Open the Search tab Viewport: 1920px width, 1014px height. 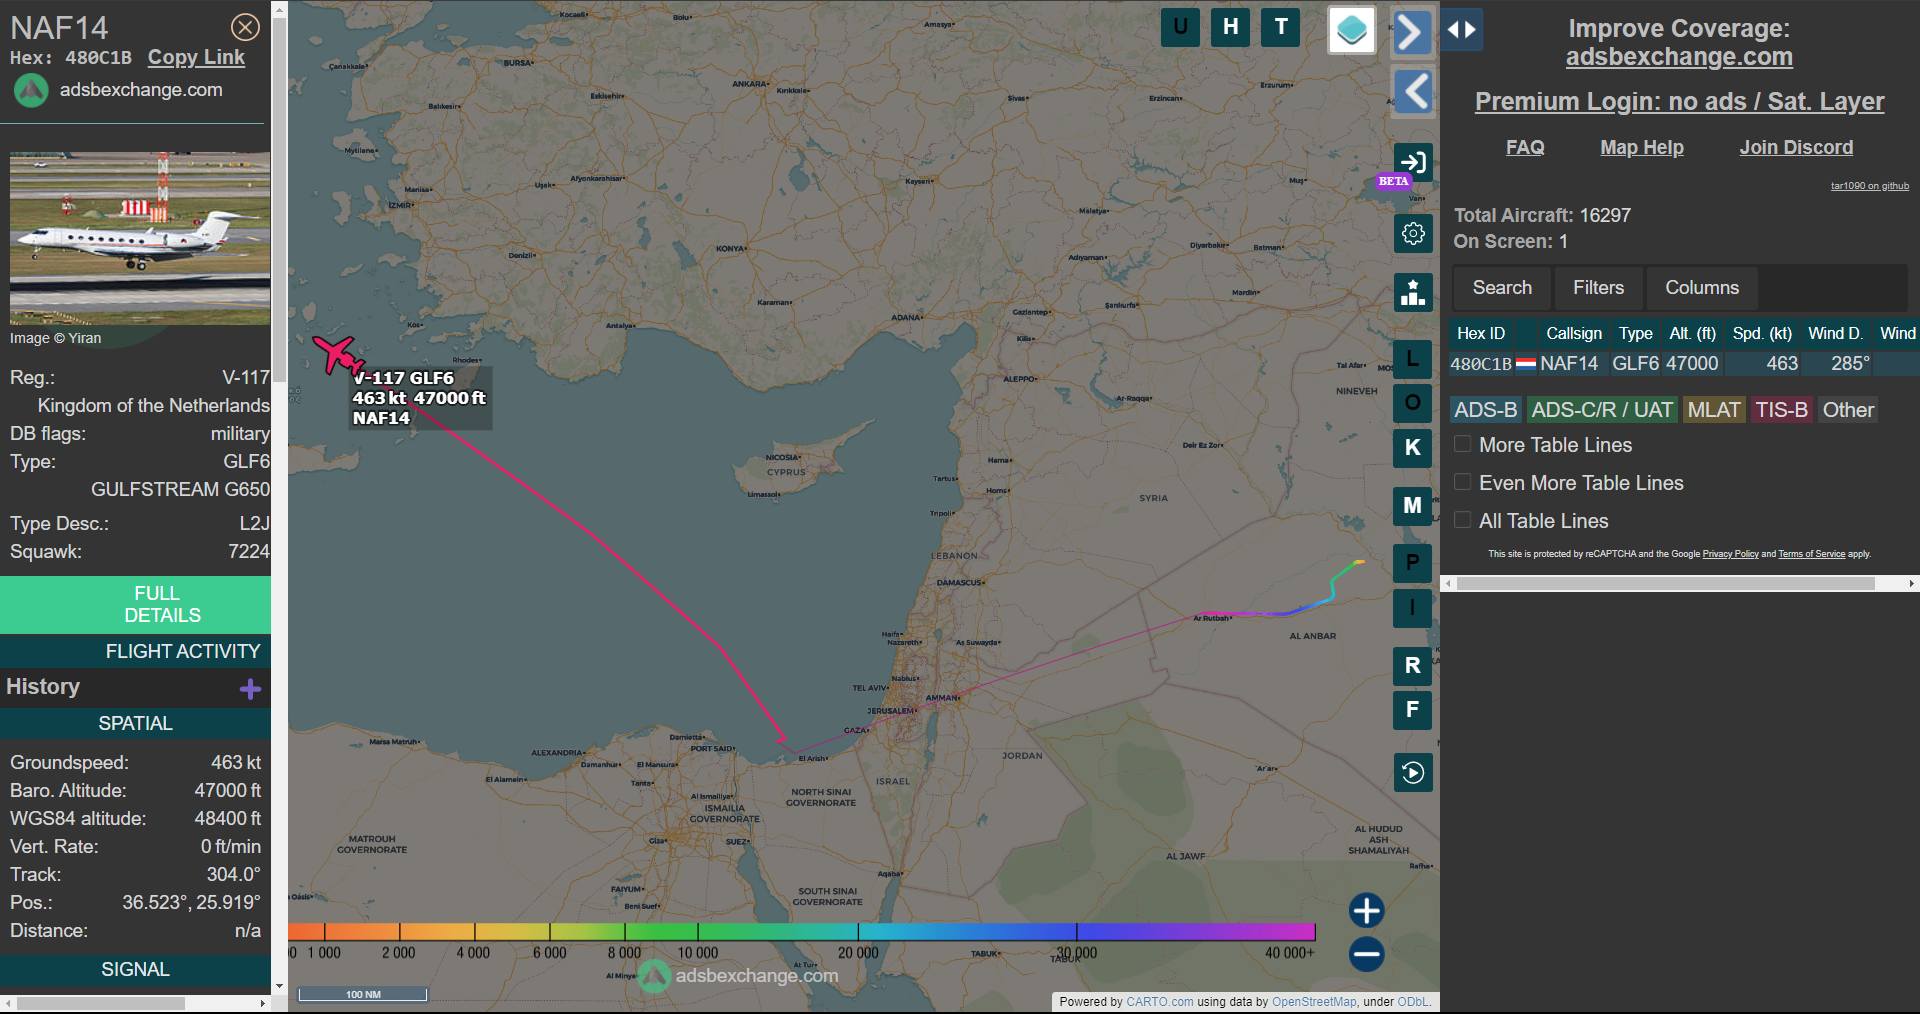[1502, 288]
